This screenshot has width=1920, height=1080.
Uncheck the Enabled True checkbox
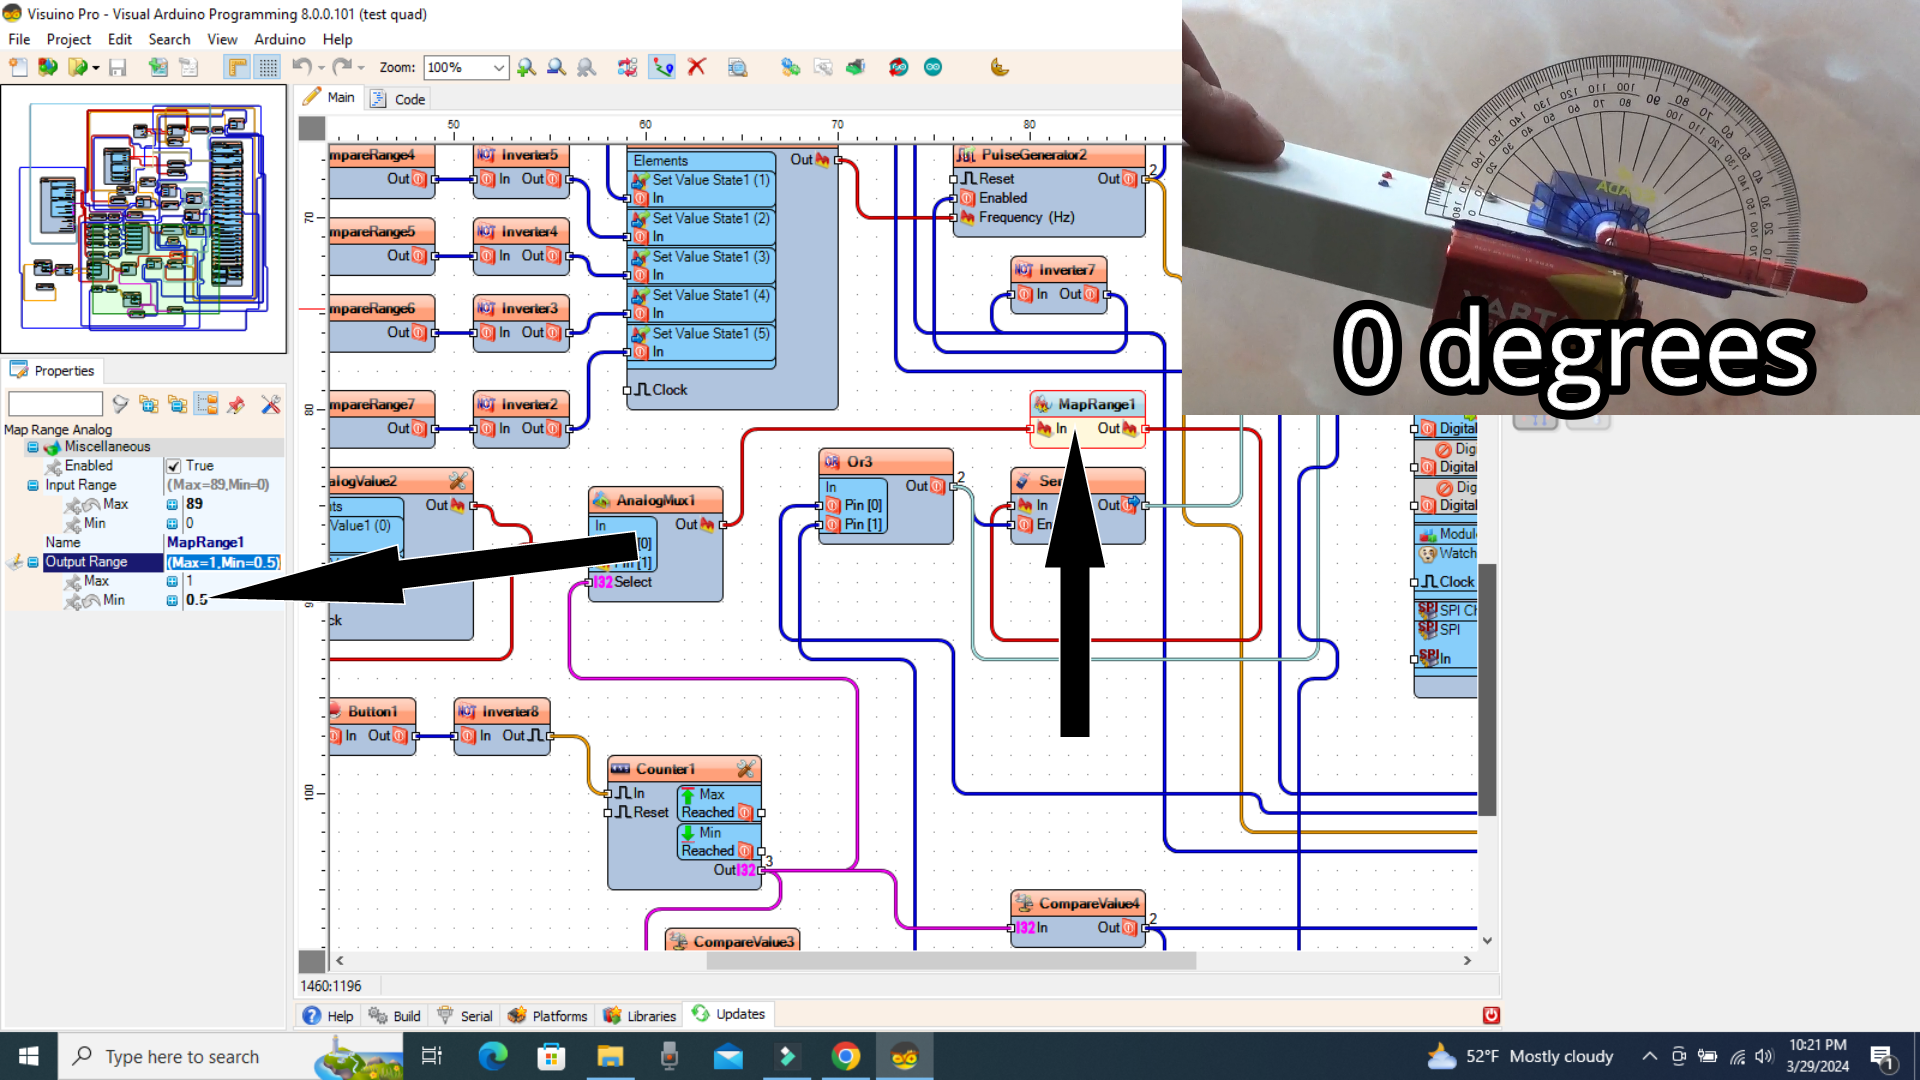[174, 466]
